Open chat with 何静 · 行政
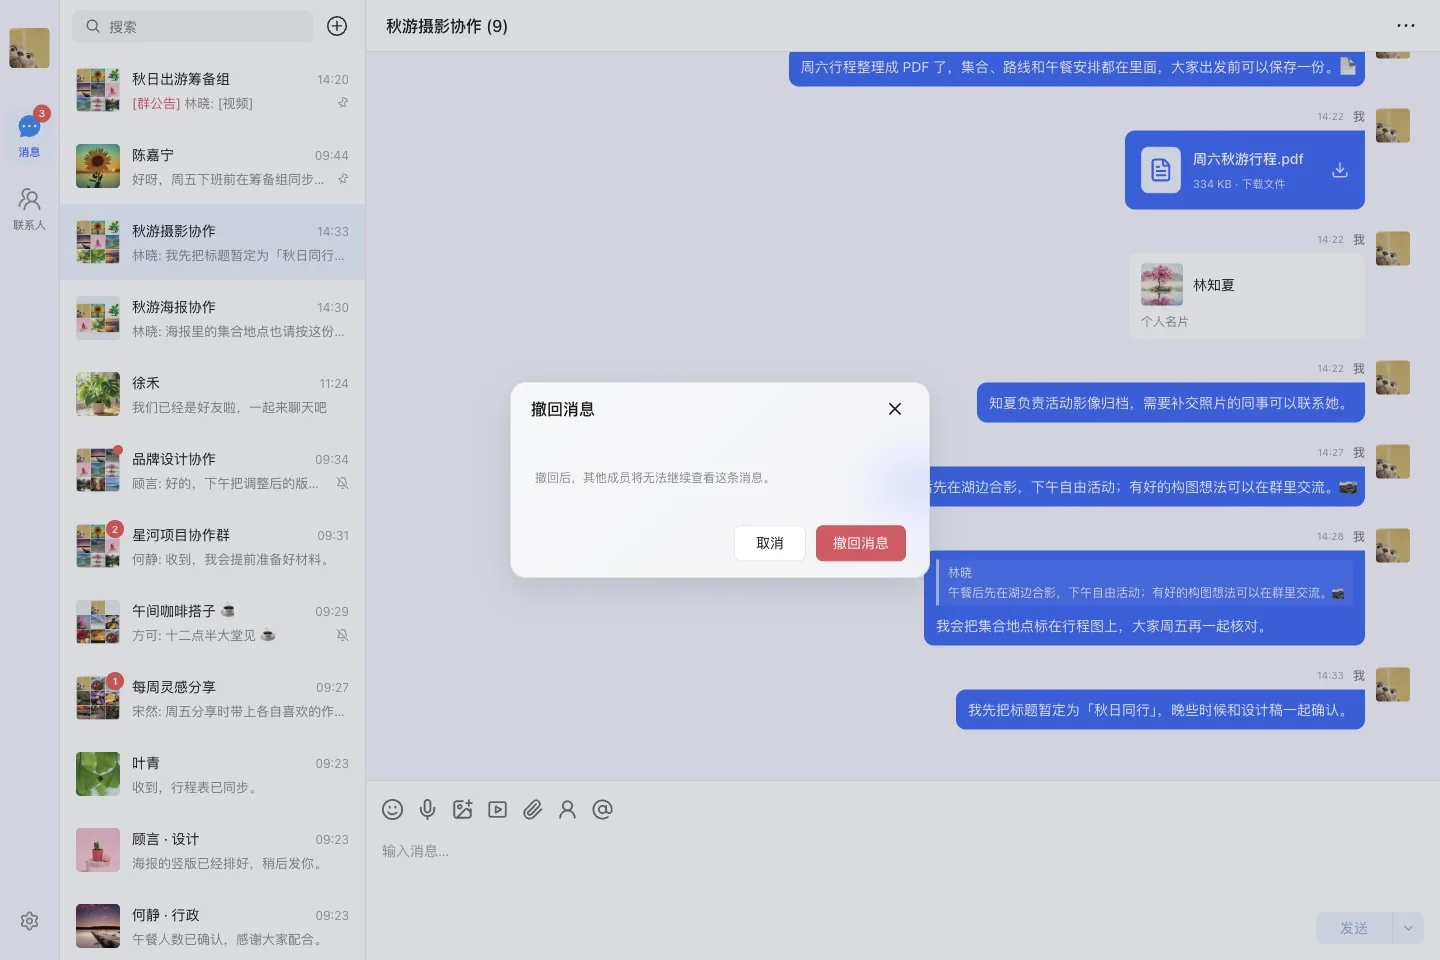This screenshot has height=960, width=1440. [212, 924]
